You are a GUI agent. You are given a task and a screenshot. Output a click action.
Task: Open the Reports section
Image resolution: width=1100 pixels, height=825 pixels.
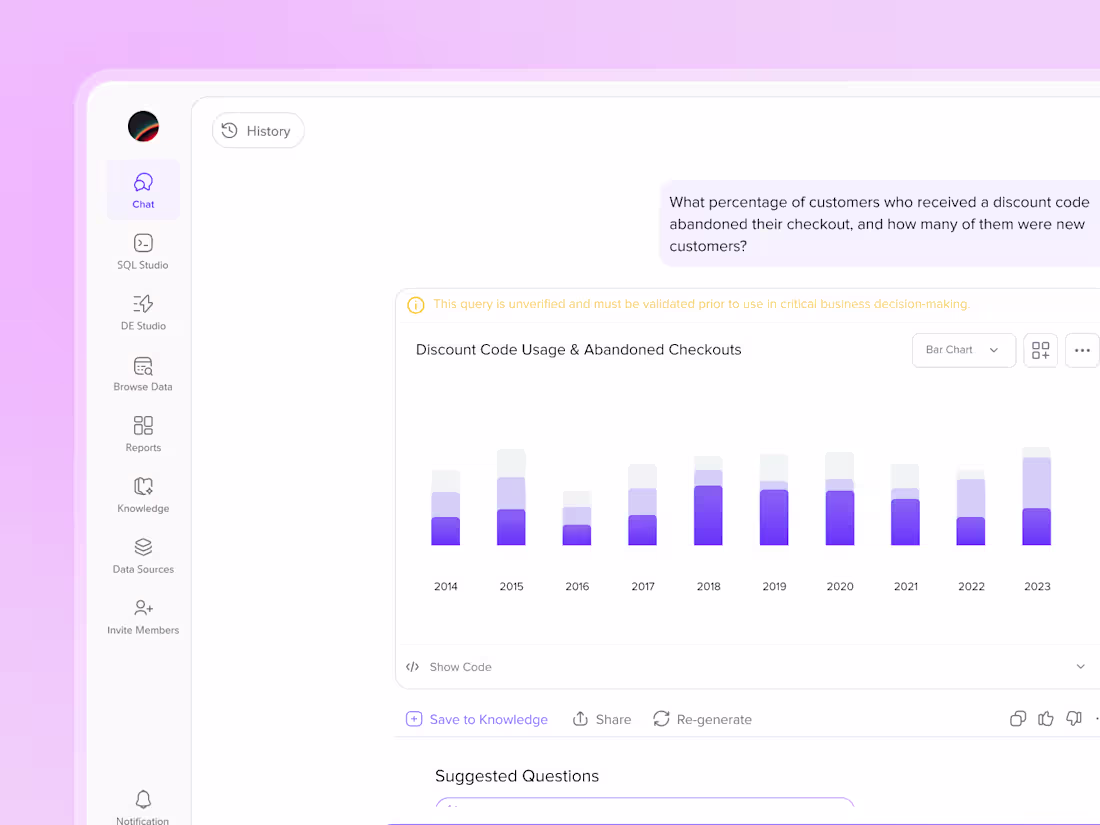coord(143,434)
